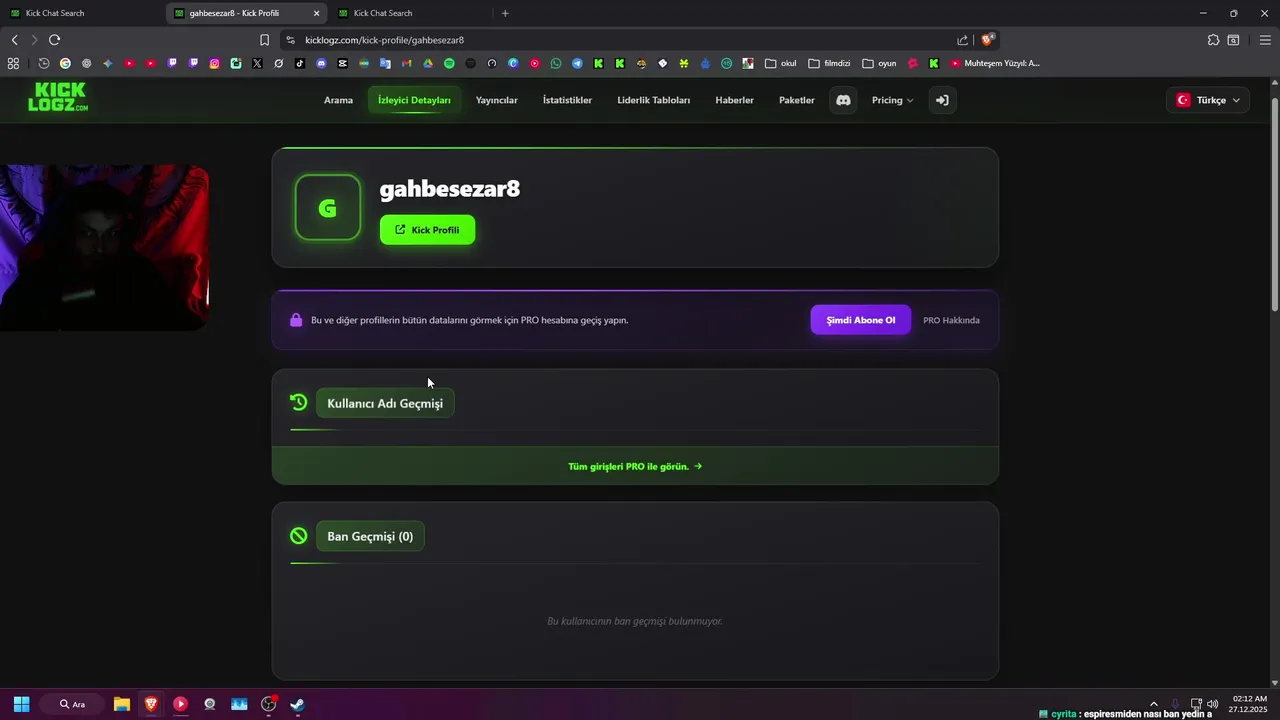Open the 'oyun' bookmarks folder

click(879, 63)
